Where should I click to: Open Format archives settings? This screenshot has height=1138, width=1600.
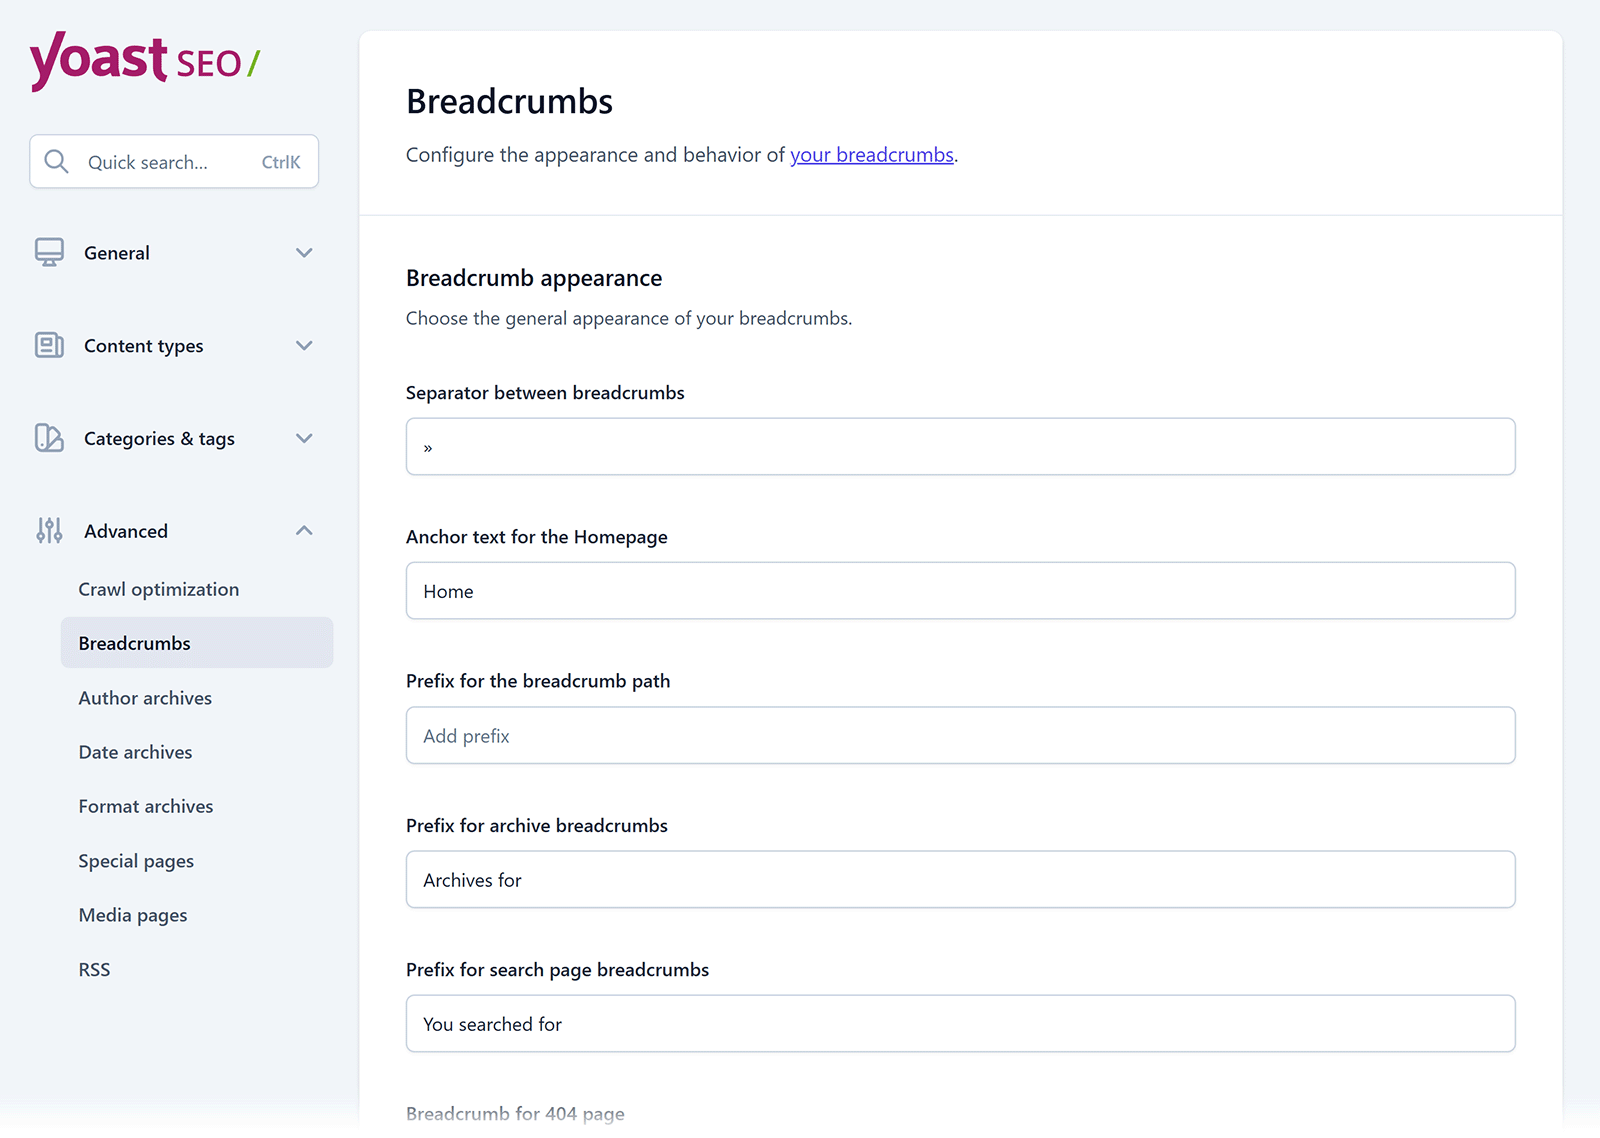[146, 805]
